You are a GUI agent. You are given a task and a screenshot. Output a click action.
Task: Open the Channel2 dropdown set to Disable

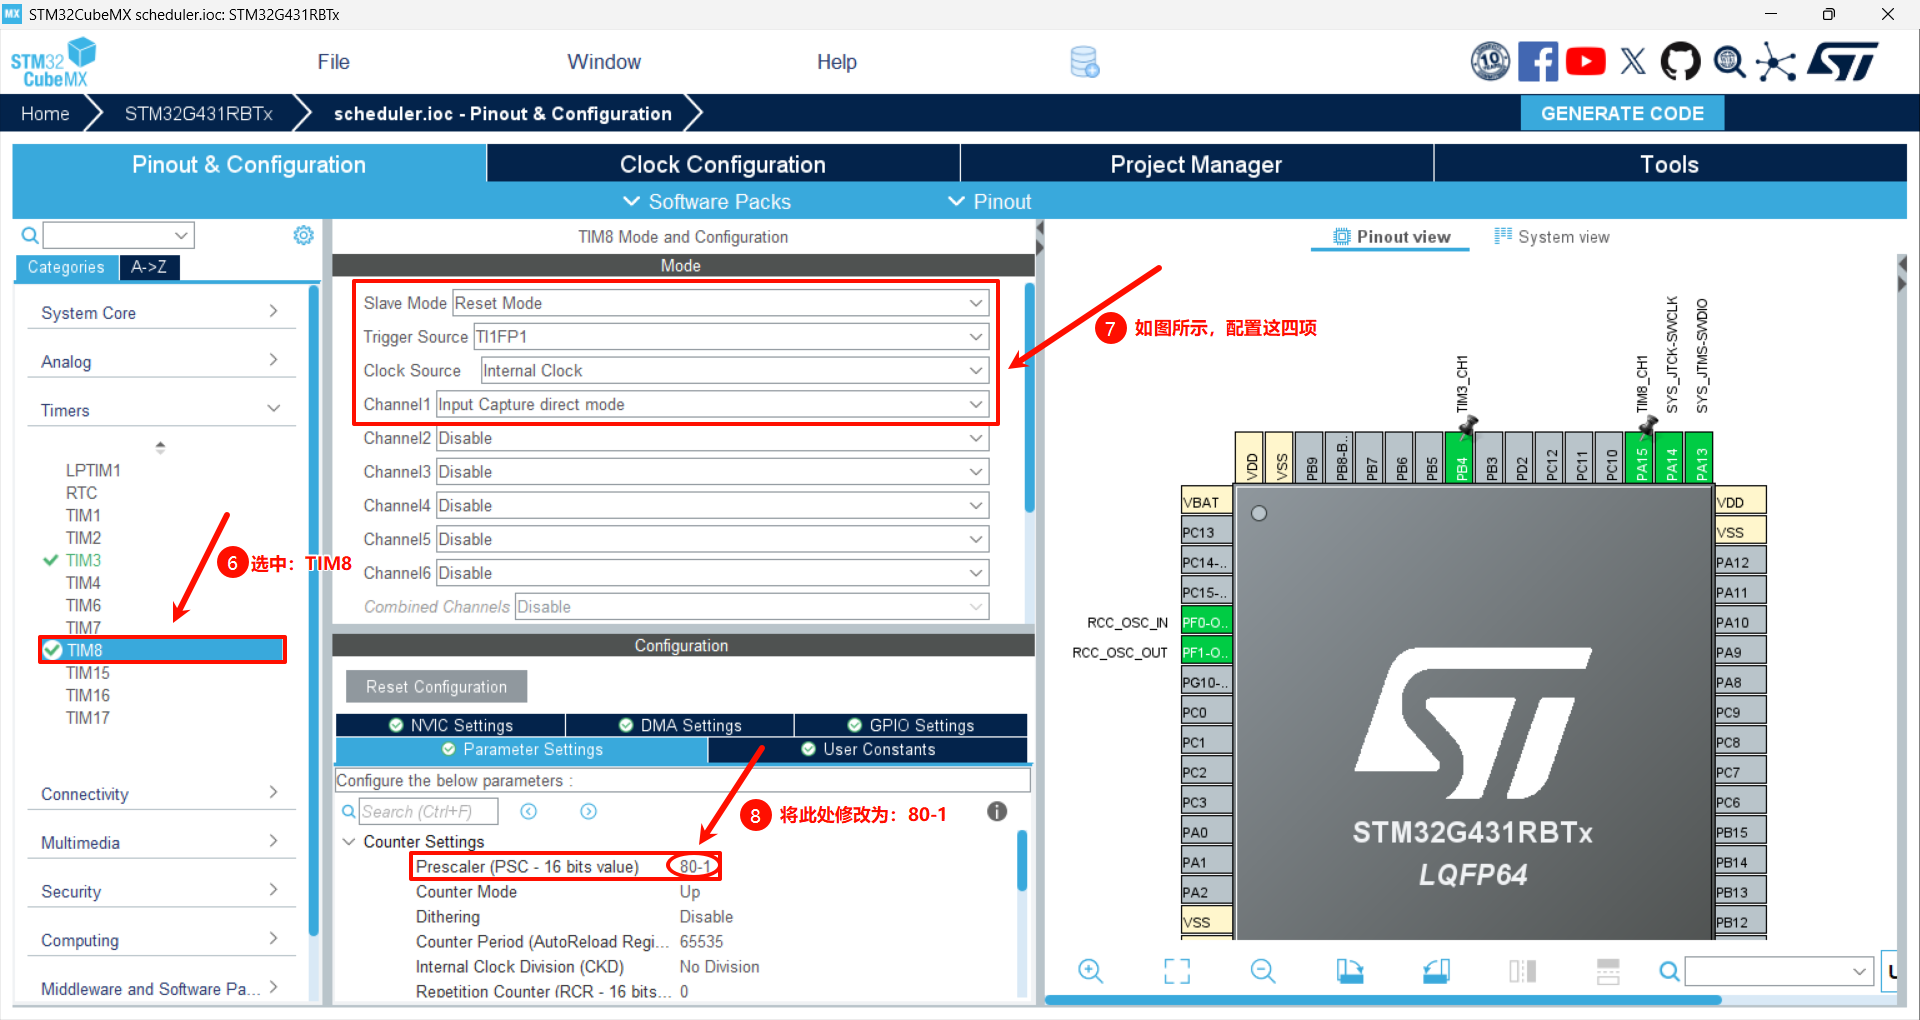coord(712,438)
